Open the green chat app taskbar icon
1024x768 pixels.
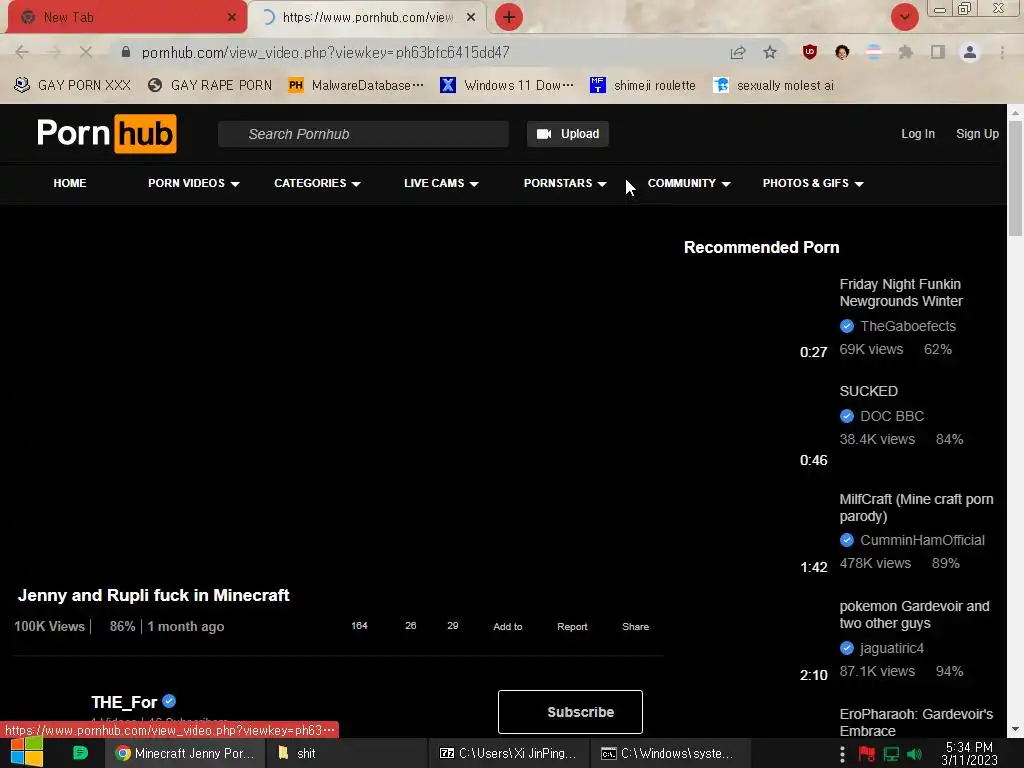point(80,753)
